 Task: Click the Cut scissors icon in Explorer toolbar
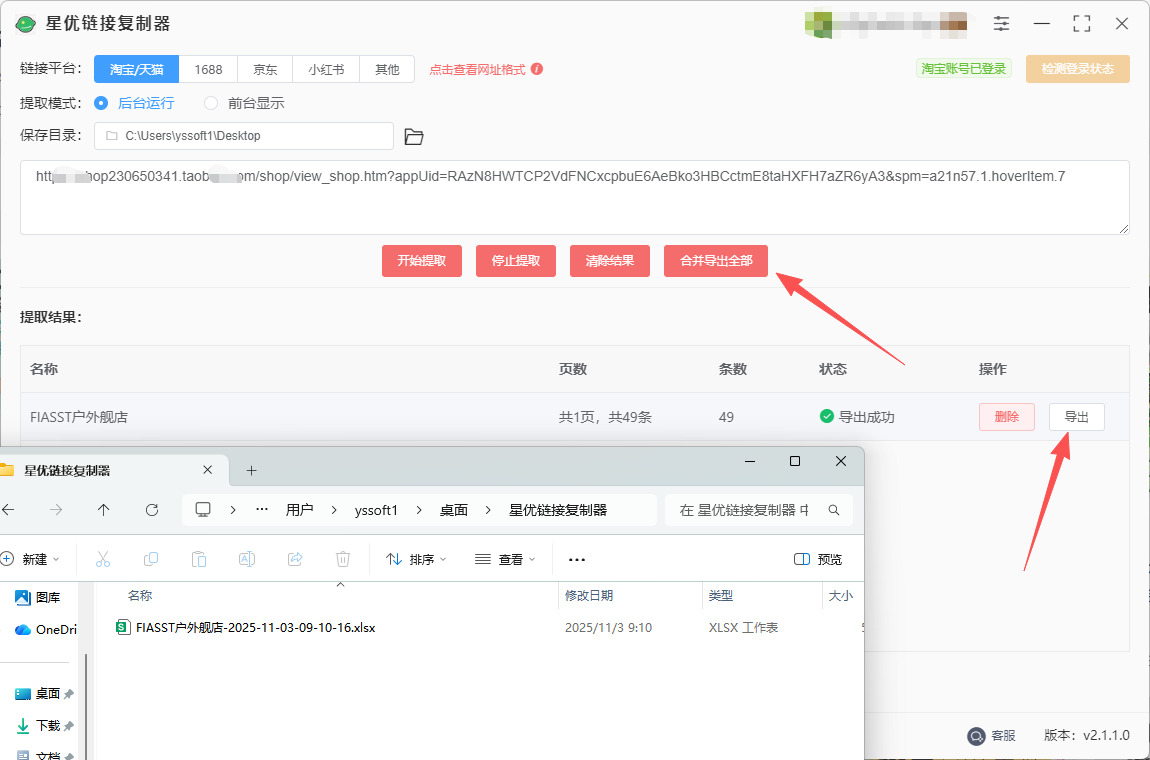click(103, 559)
